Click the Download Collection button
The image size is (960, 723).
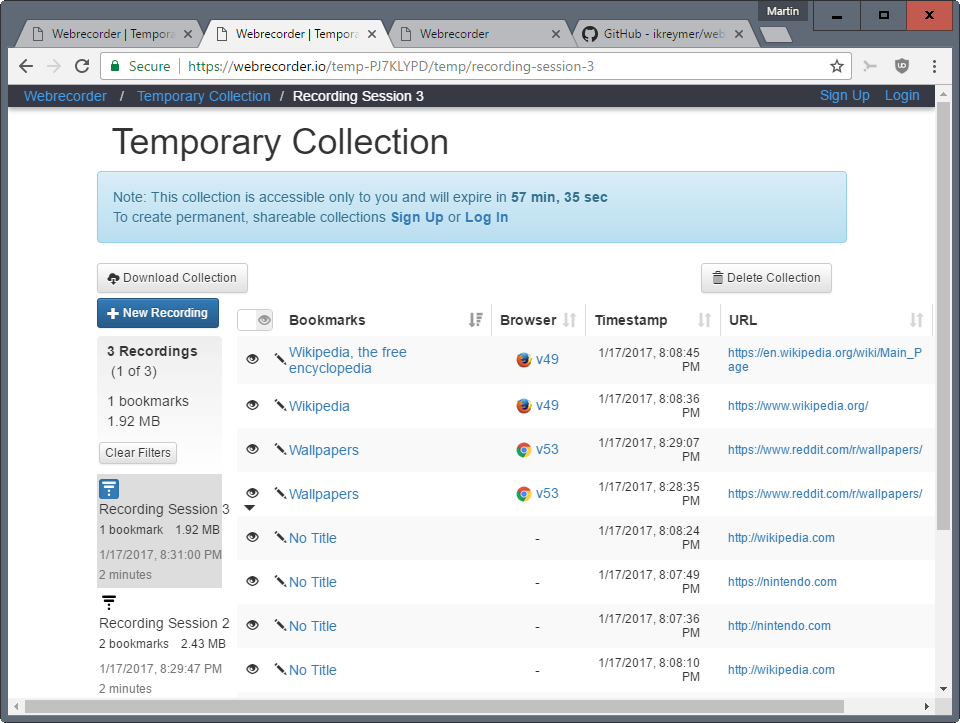point(173,278)
